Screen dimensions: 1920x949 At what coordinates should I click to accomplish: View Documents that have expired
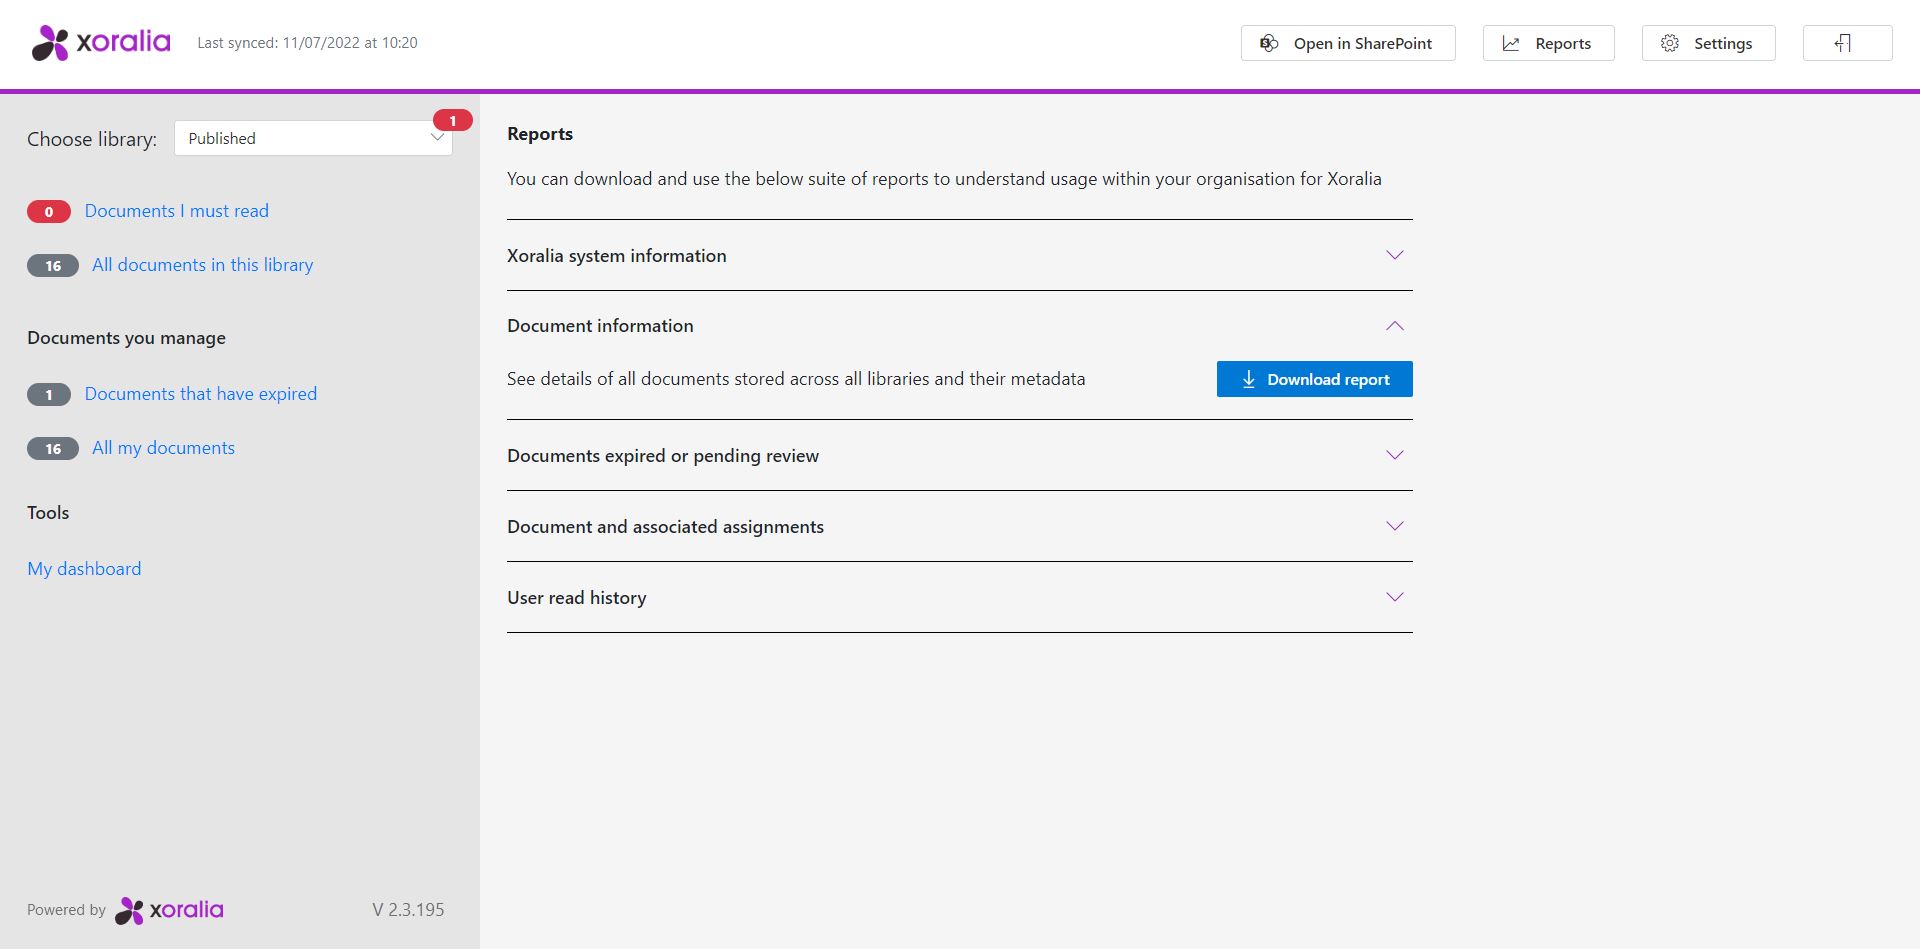click(201, 394)
